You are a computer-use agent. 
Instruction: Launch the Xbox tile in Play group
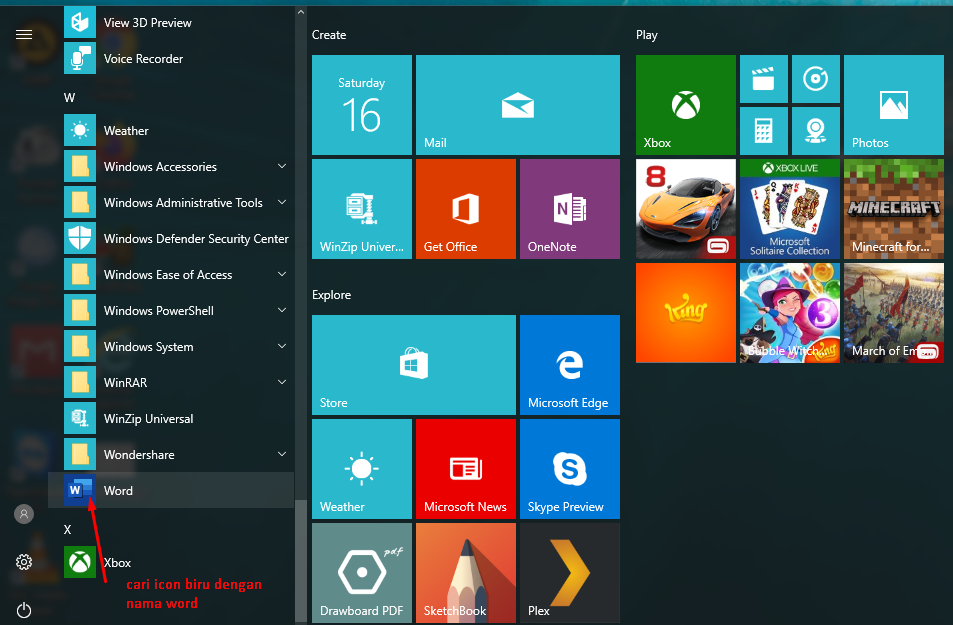pos(685,105)
